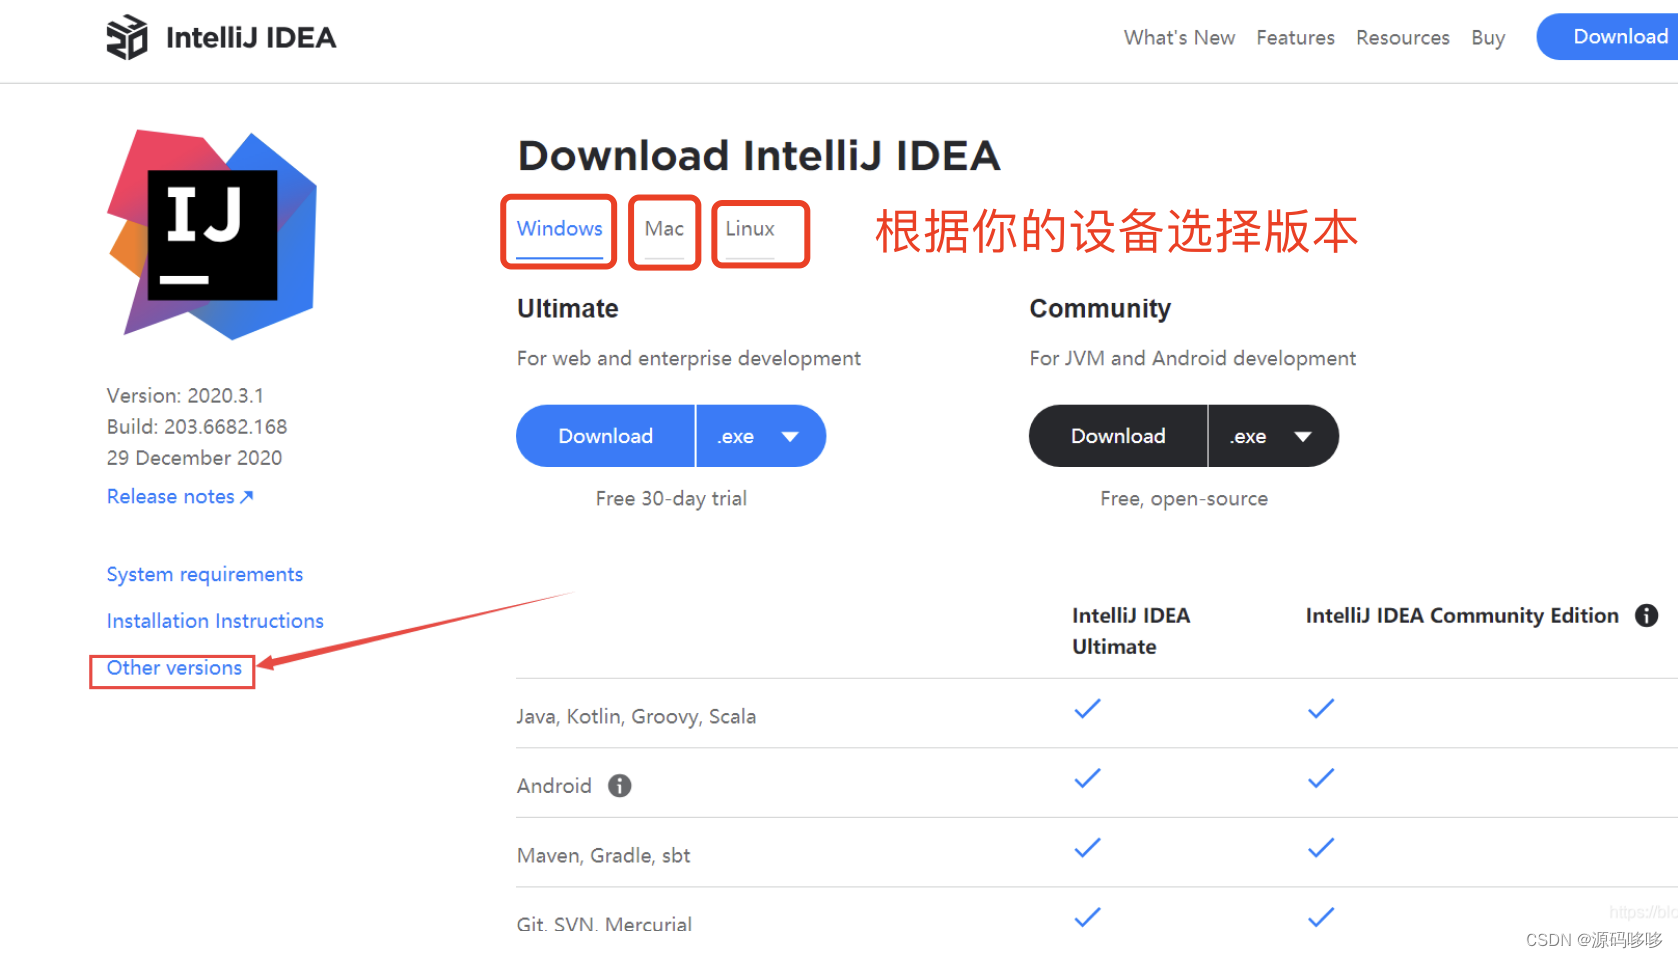This screenshot has height=958, width=1678.
Task: Click 'Community' edition heading
Action: click(x=1100, y=309)
